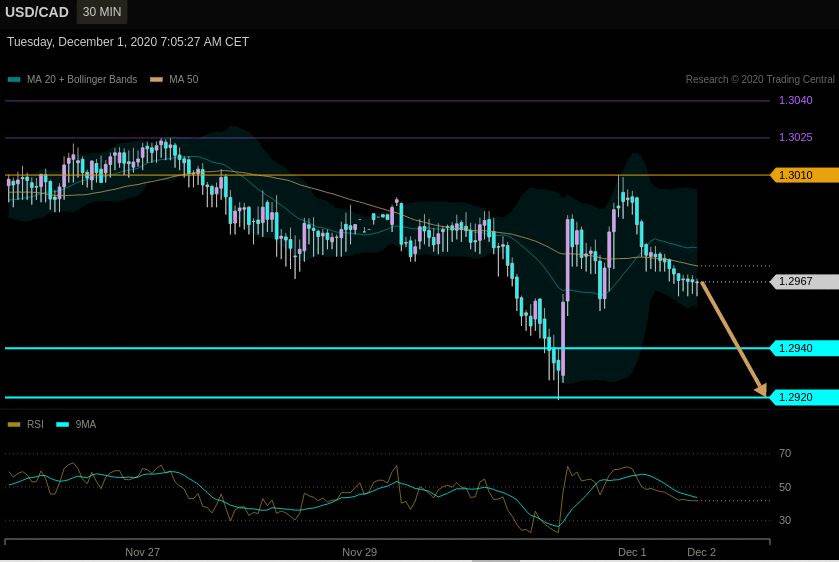Click the orange 1.3010 pivot price tag
Screen dimensions: 839x562
pyautogui.click(x=804, y=175)
